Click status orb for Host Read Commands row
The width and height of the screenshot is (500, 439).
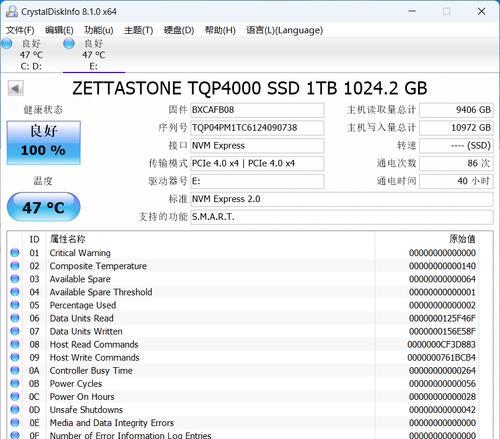[x=15, y=344]
